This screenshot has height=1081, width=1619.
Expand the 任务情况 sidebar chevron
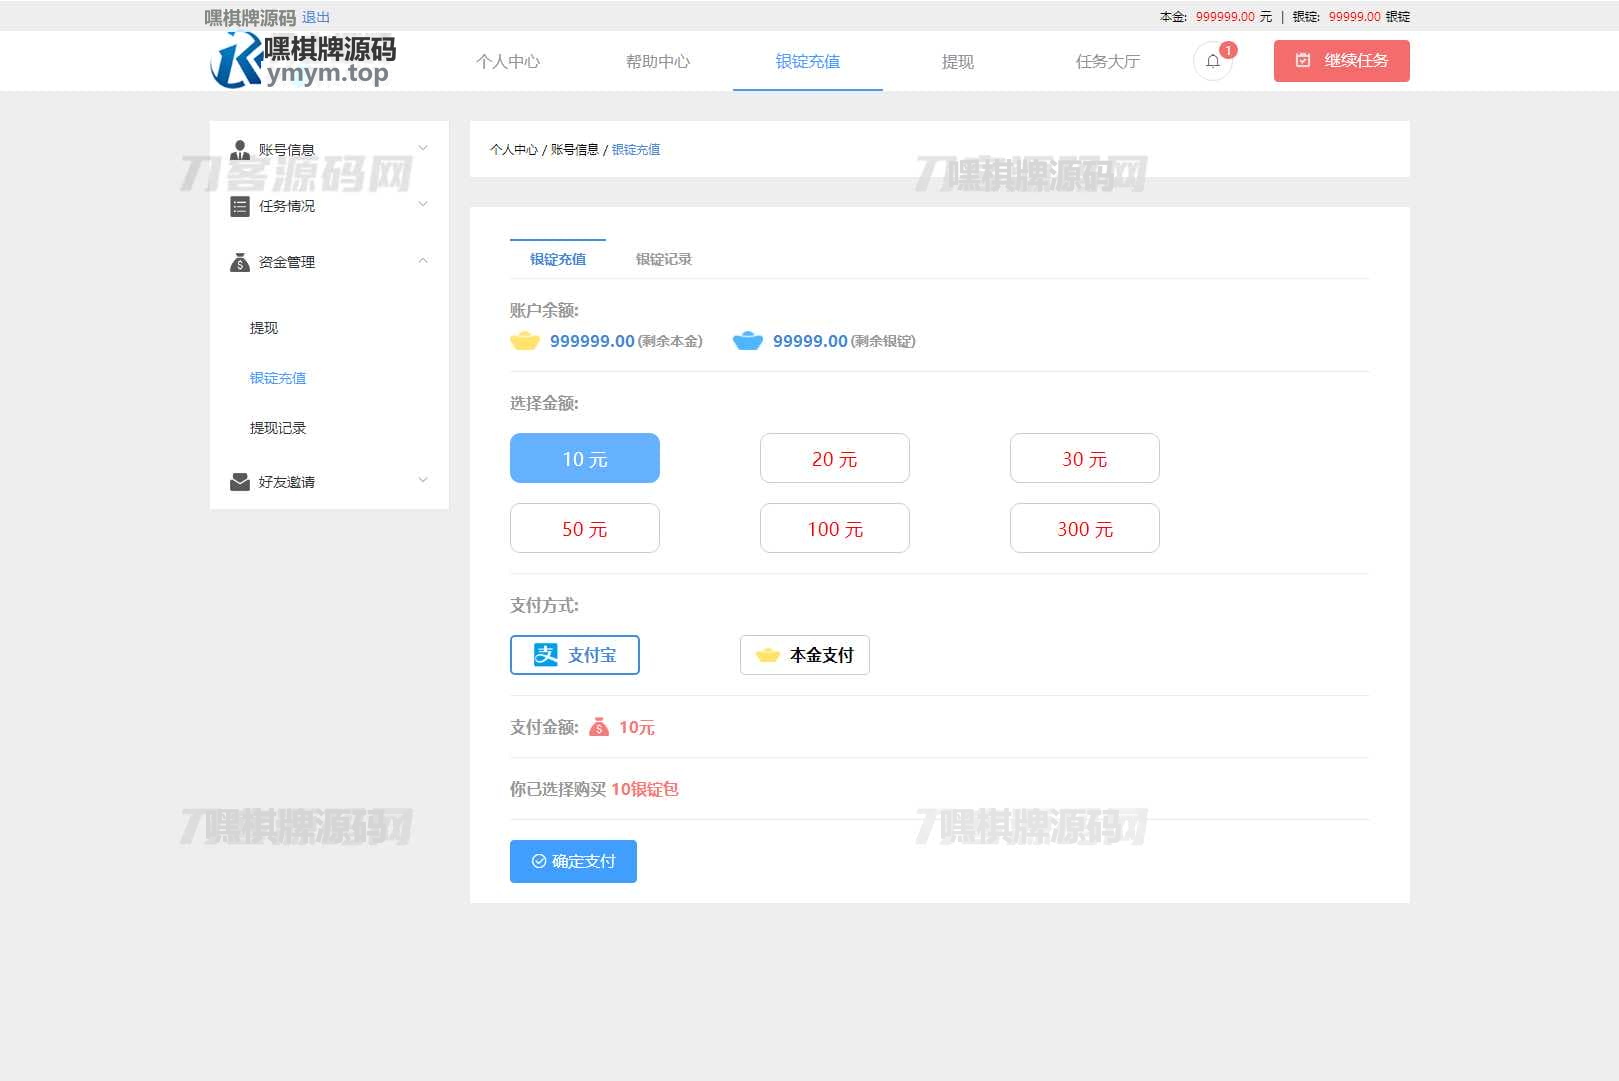coord(423,204)
